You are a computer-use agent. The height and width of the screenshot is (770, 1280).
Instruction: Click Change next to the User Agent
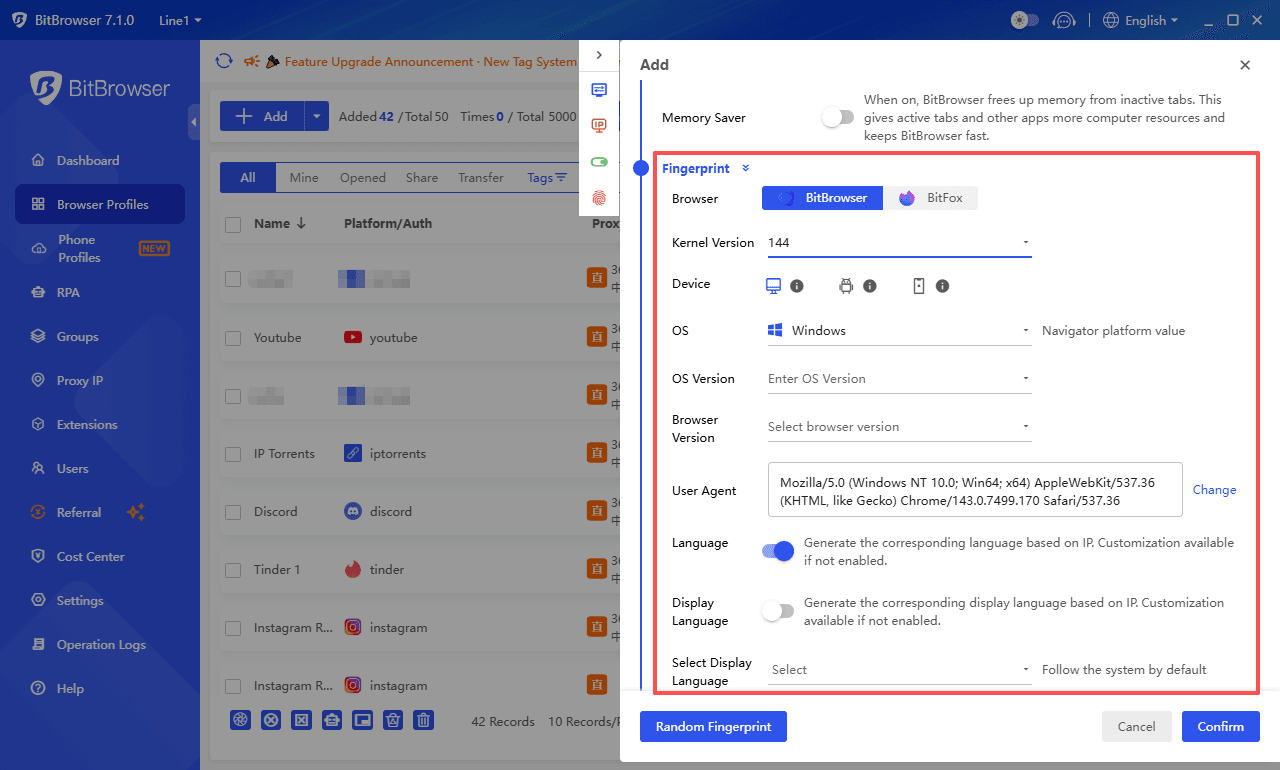click(x=1214, y=490)
